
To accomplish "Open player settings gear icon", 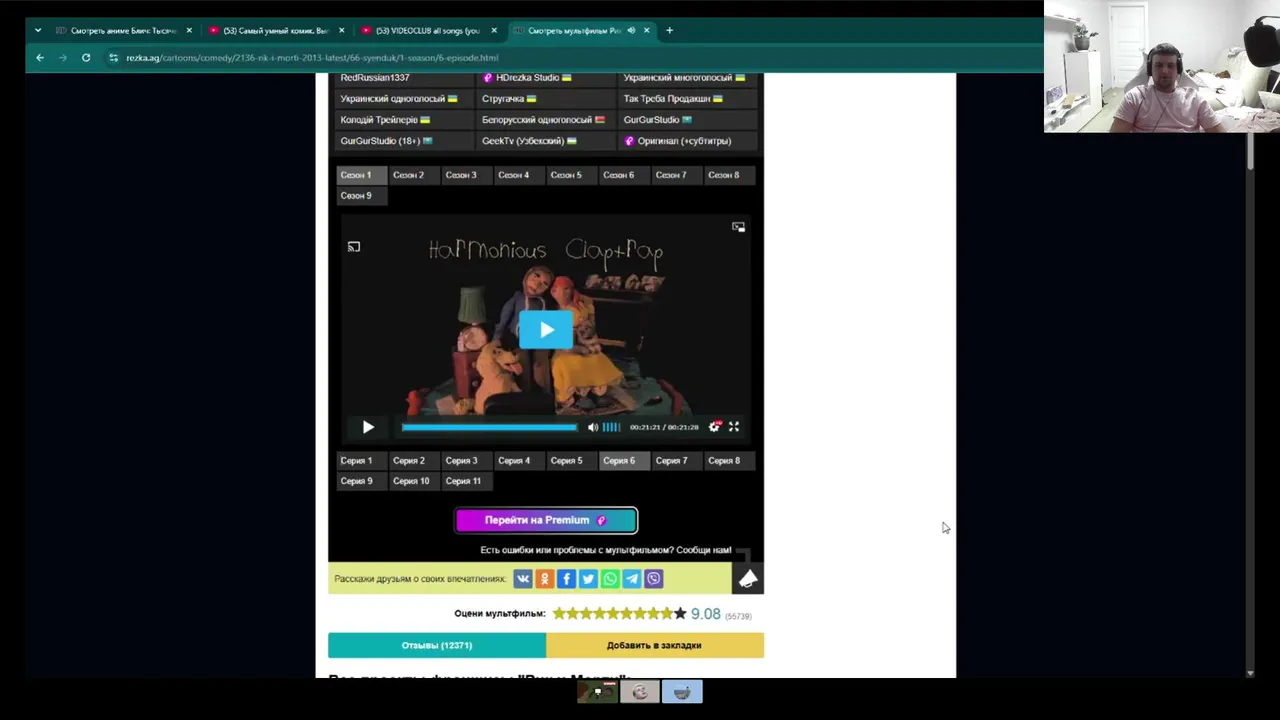I will point(714,427).
